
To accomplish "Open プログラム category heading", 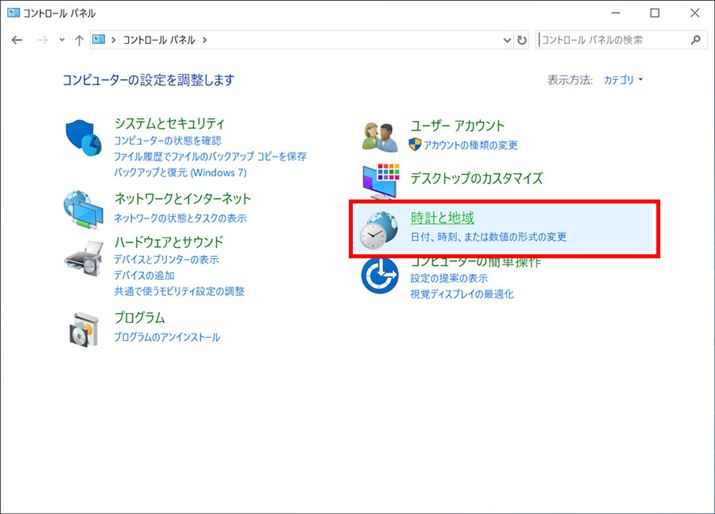I will pos(140,317).
